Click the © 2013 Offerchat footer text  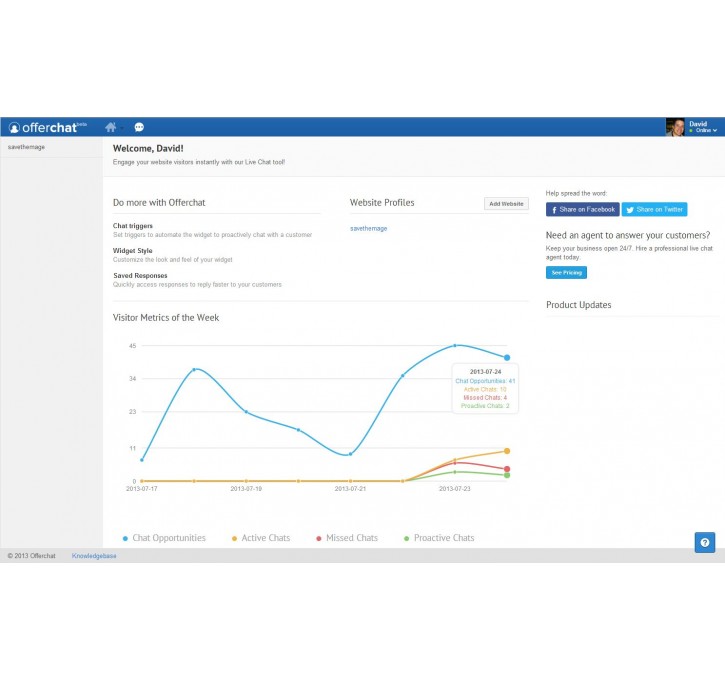[x=31, y=556]
